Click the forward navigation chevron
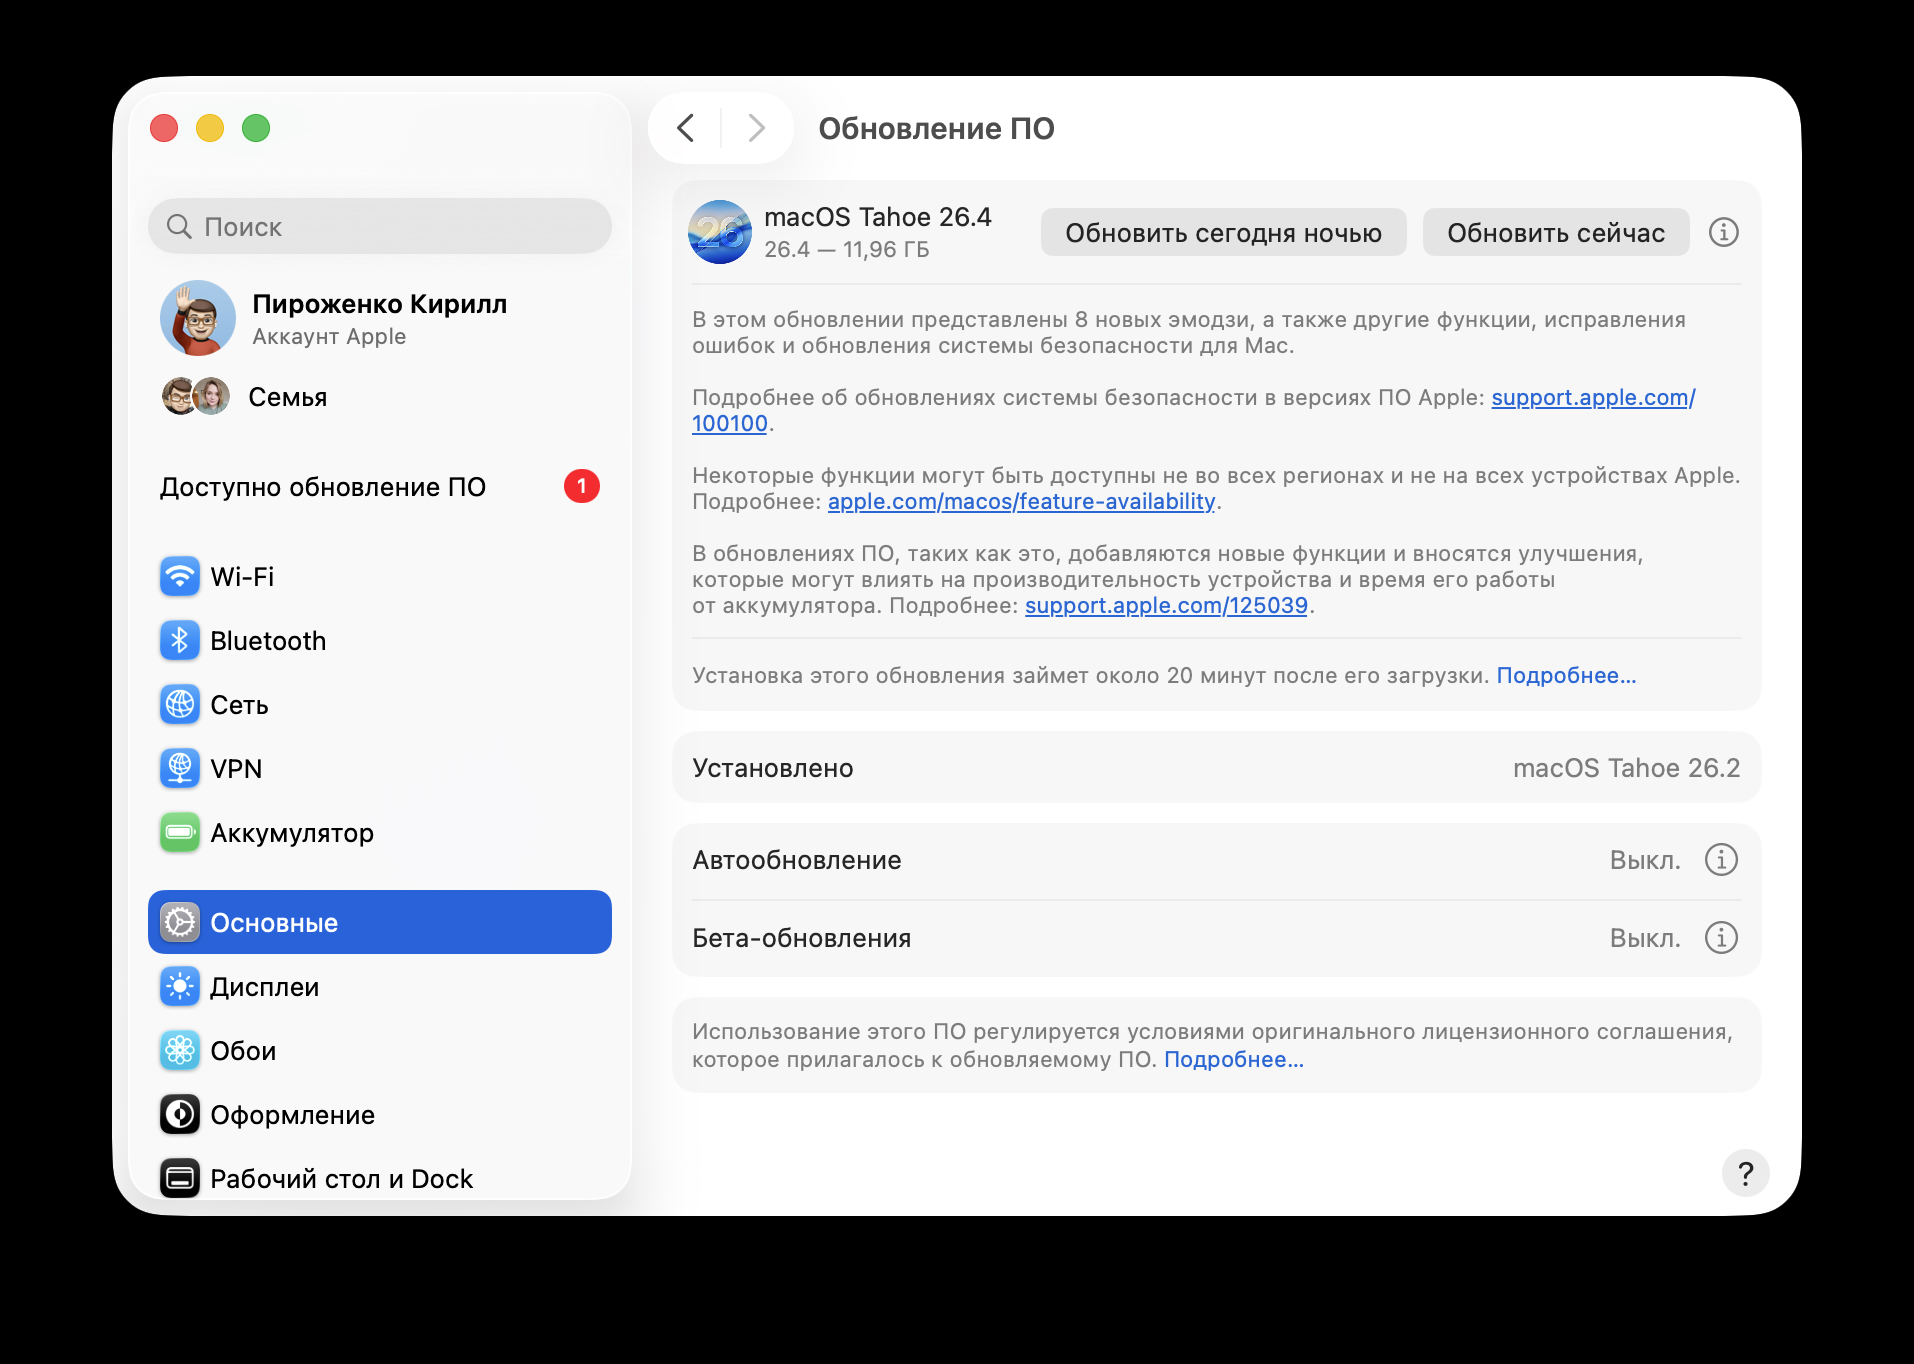 pos(755,128)
